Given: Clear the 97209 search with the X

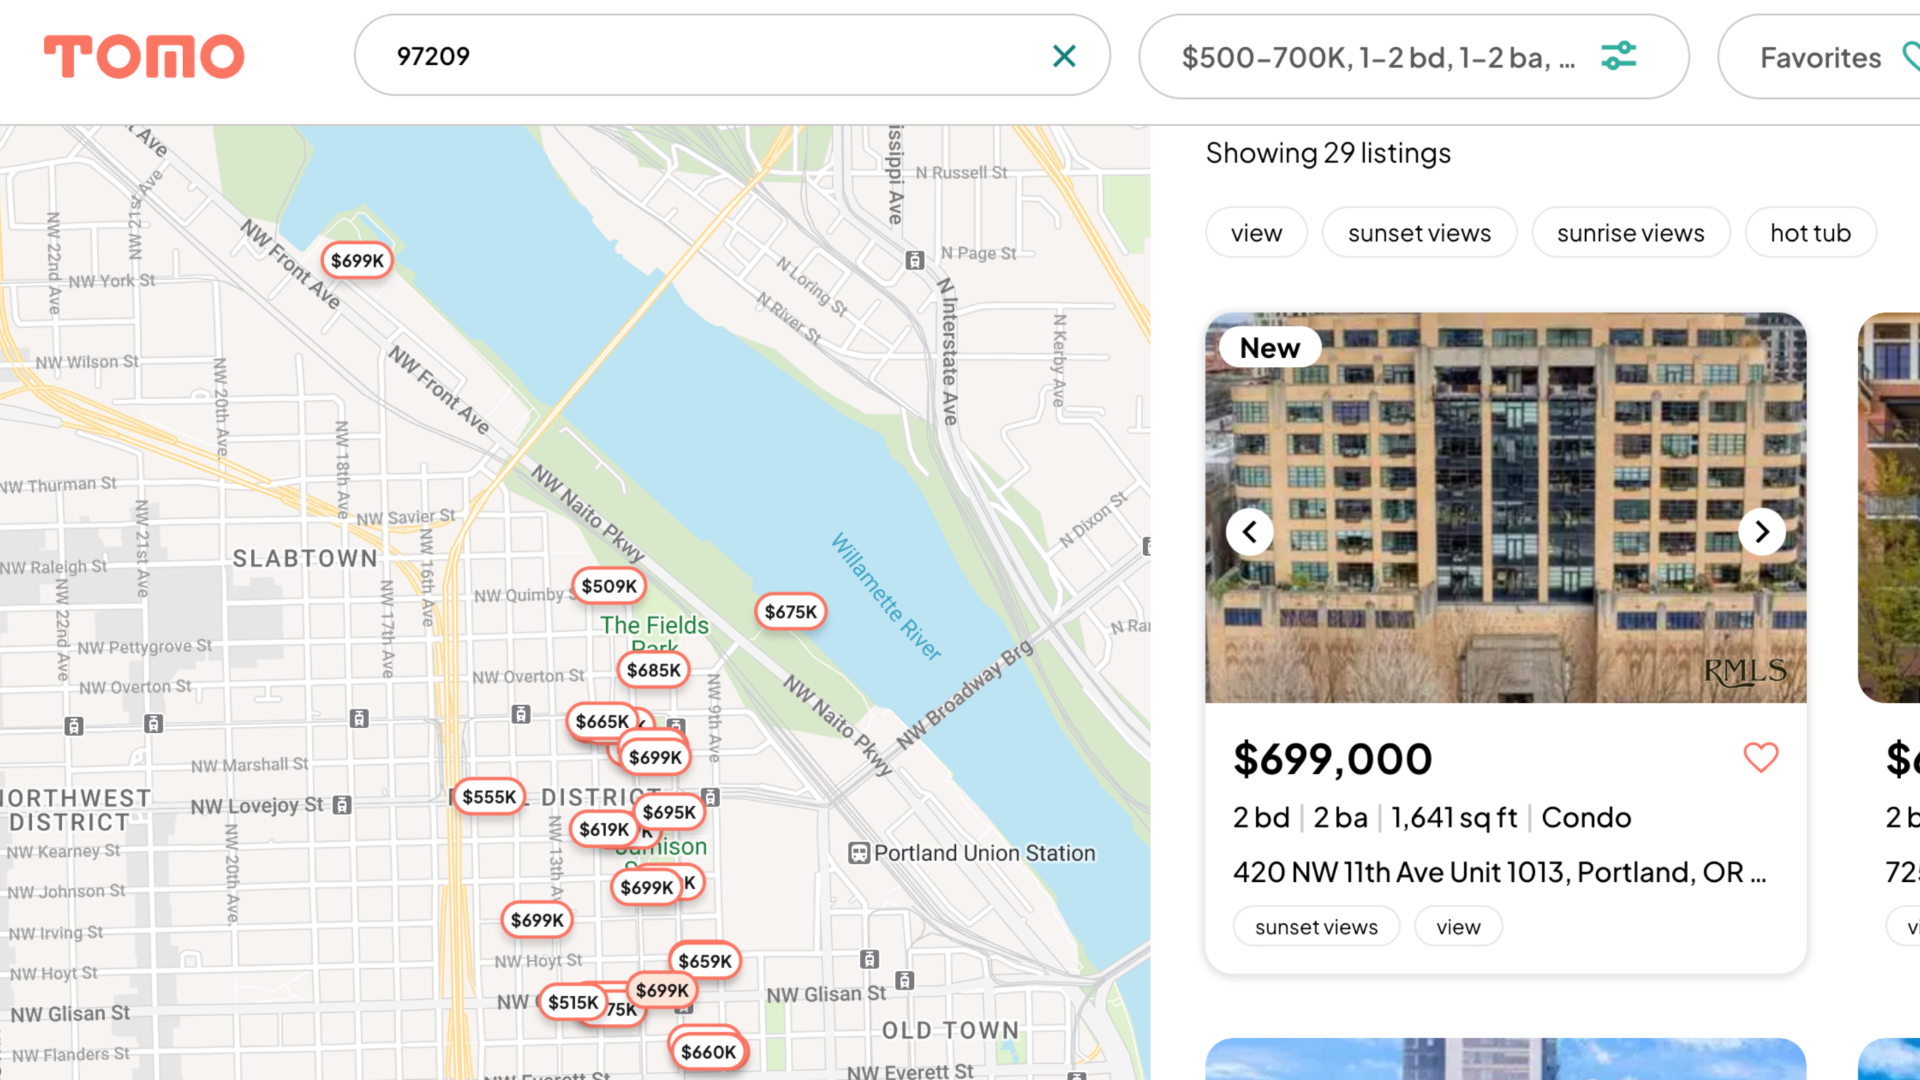Looking at the screenshot, I should 1063,56.
